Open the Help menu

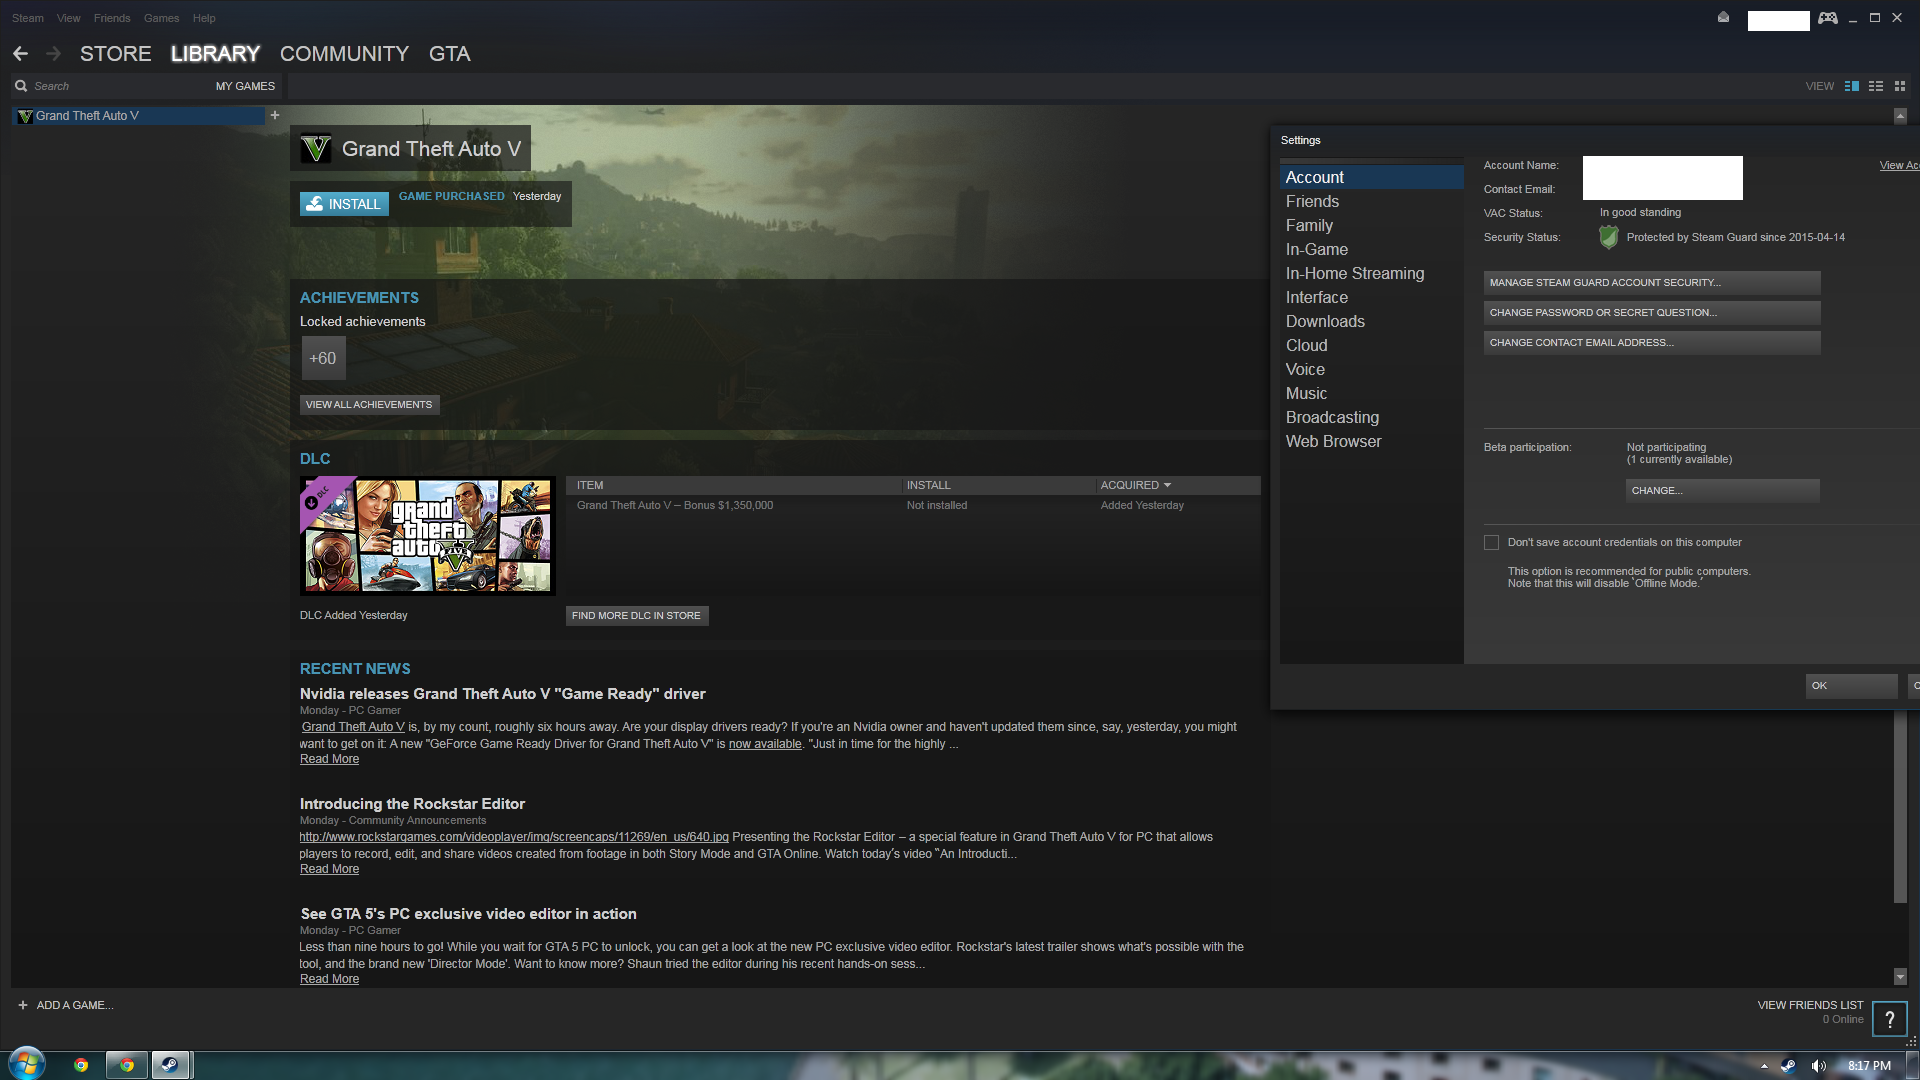coord(204,18)
